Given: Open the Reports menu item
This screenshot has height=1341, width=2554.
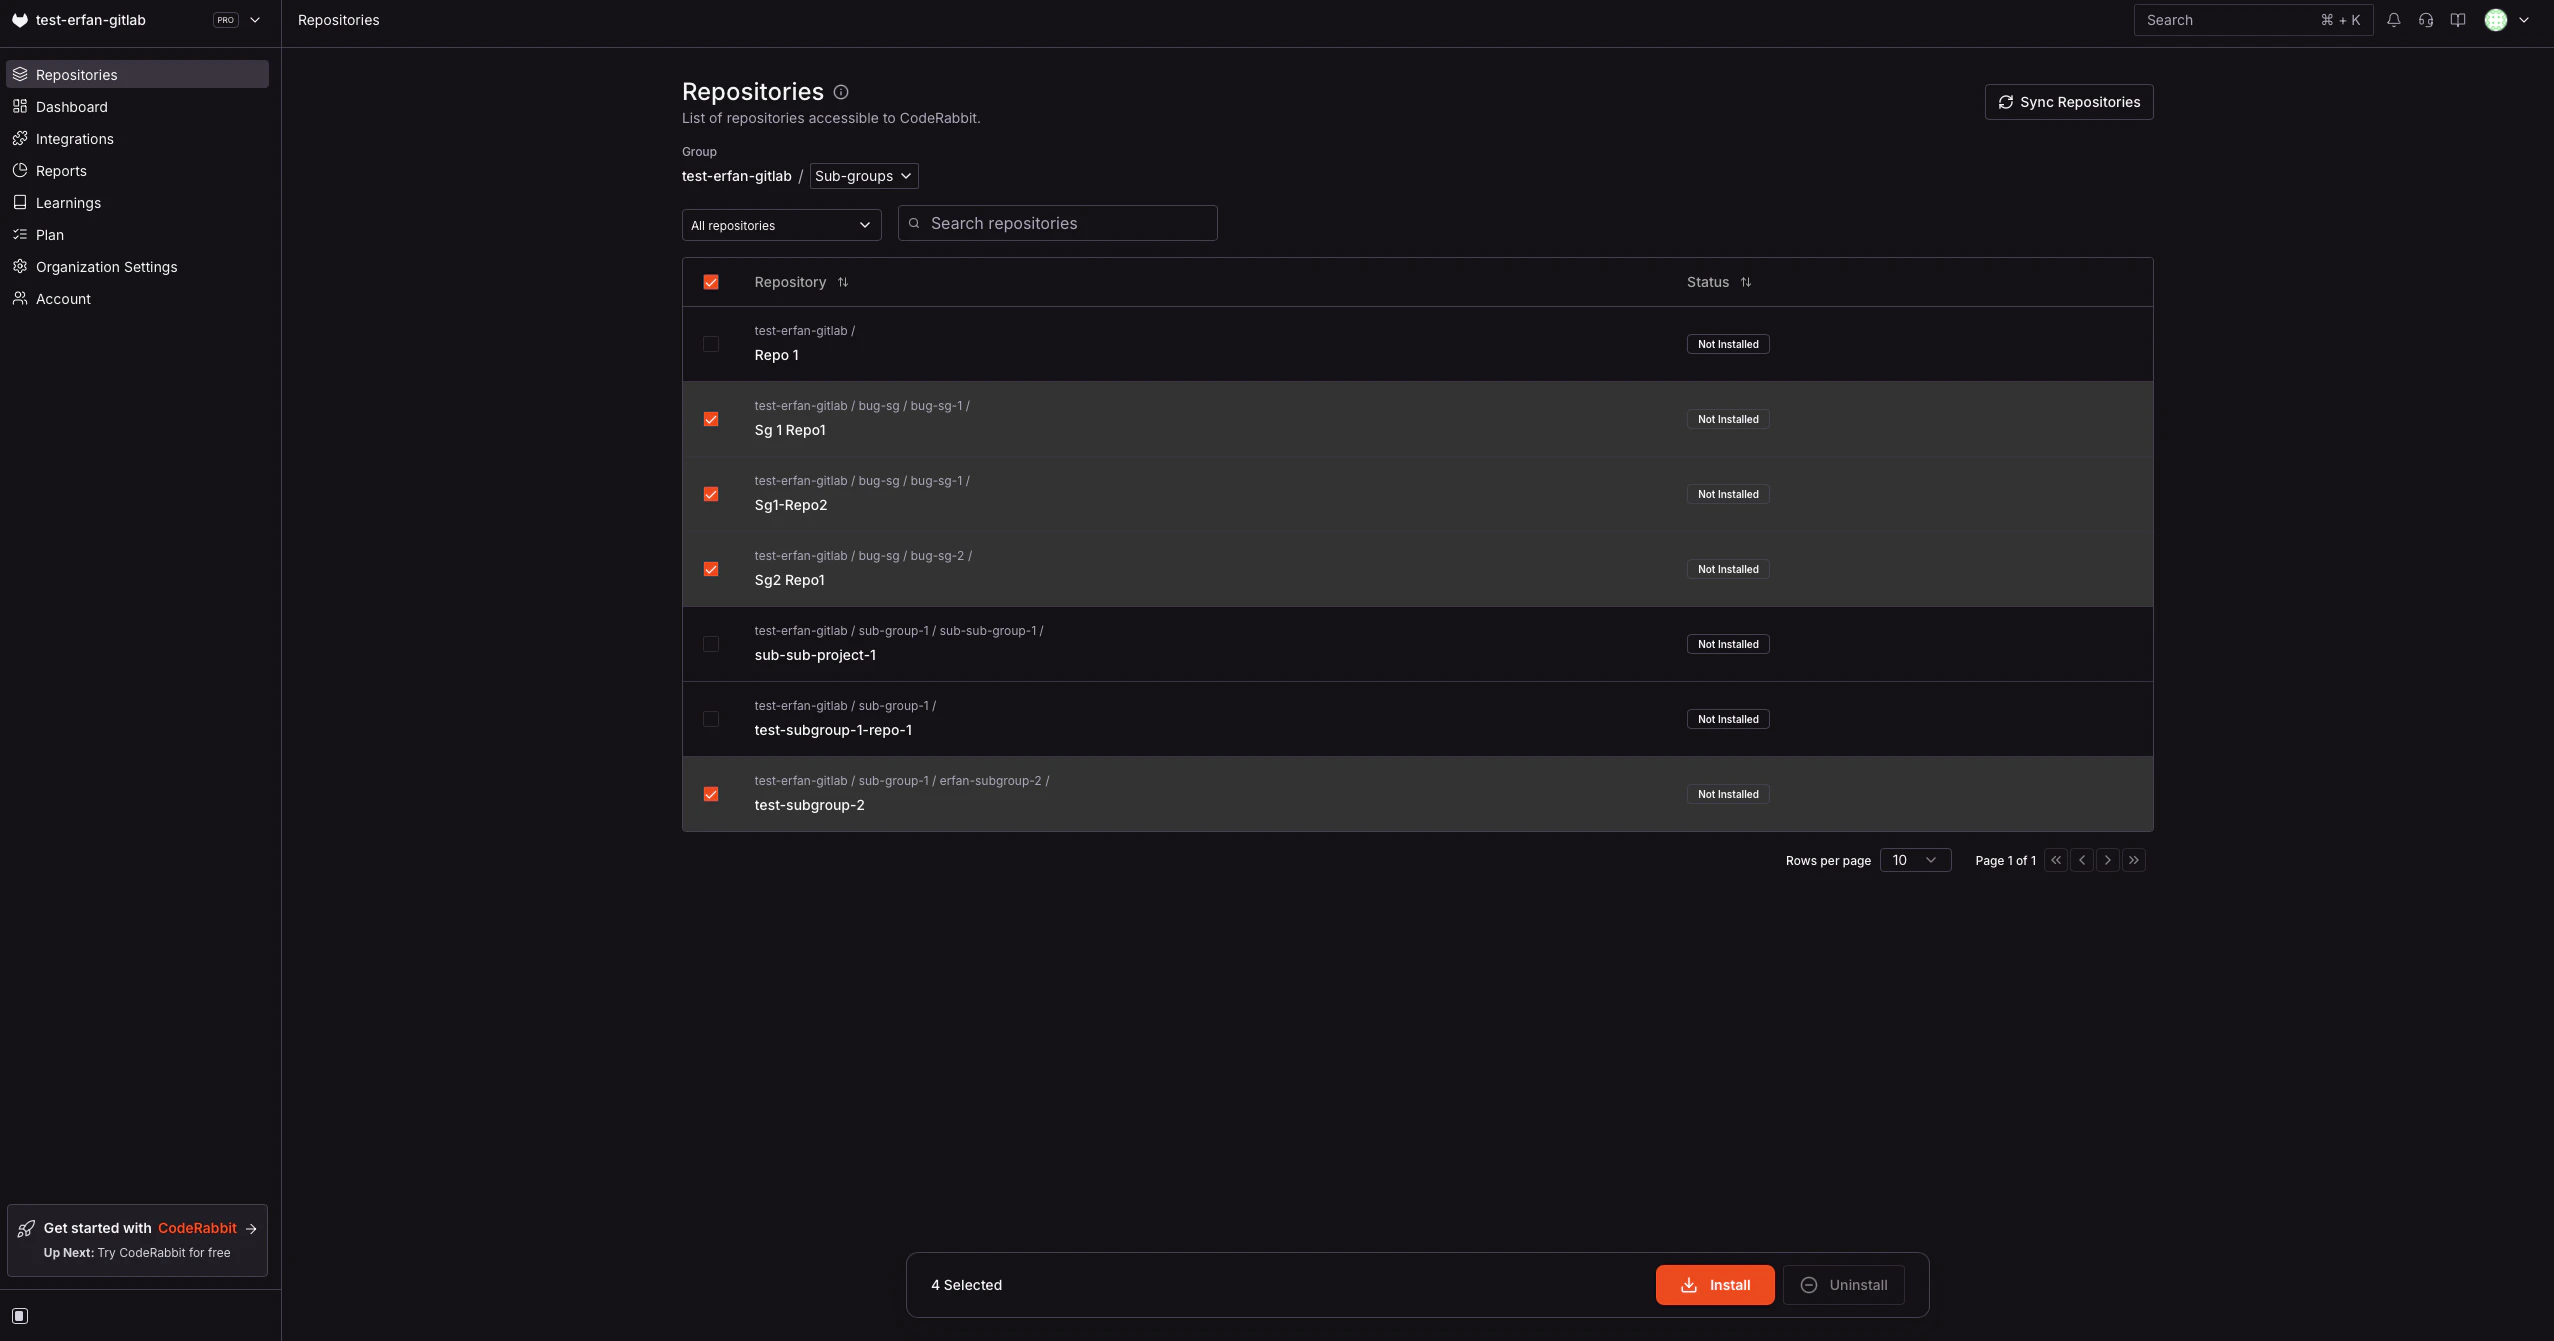Looking at the screenshot, I should pos(137,170).
